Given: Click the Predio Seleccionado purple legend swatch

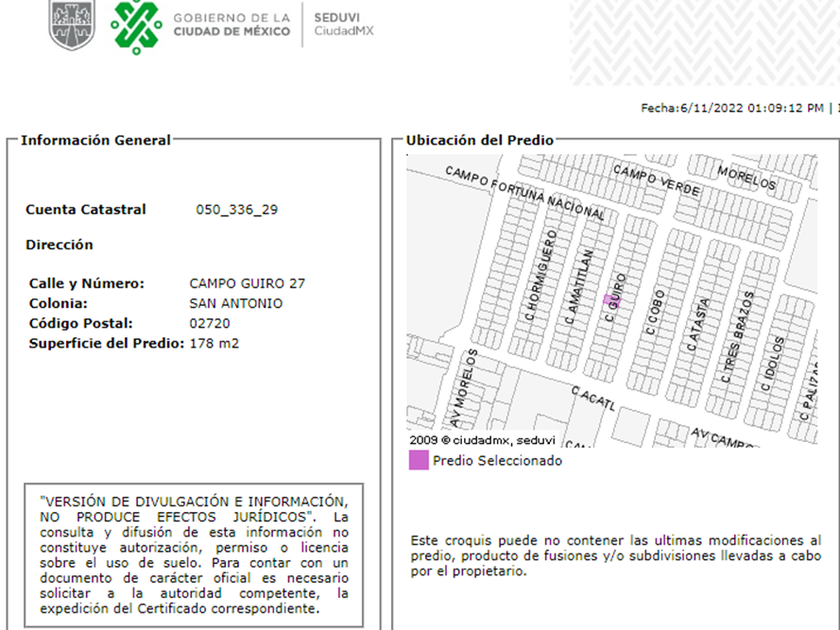Looking at the screenshot, I should point(419,460).
